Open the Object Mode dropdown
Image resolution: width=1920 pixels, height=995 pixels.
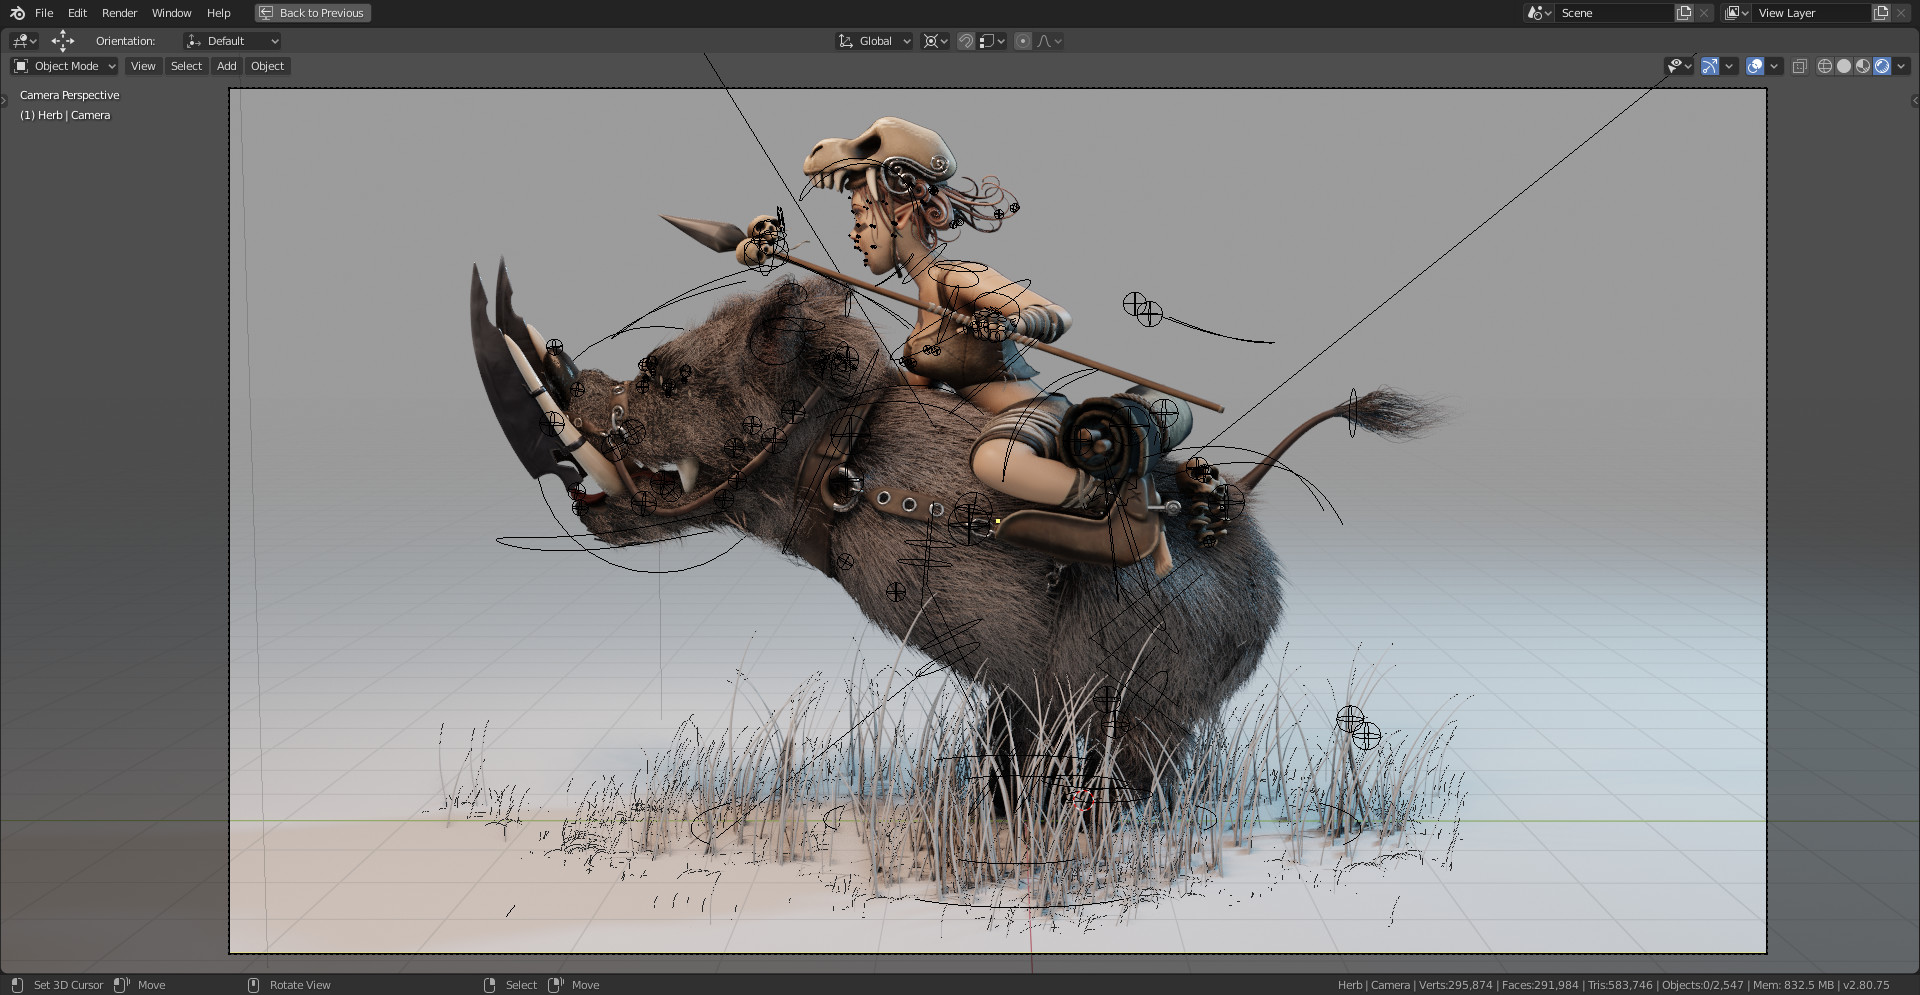[x=64, y=66]
